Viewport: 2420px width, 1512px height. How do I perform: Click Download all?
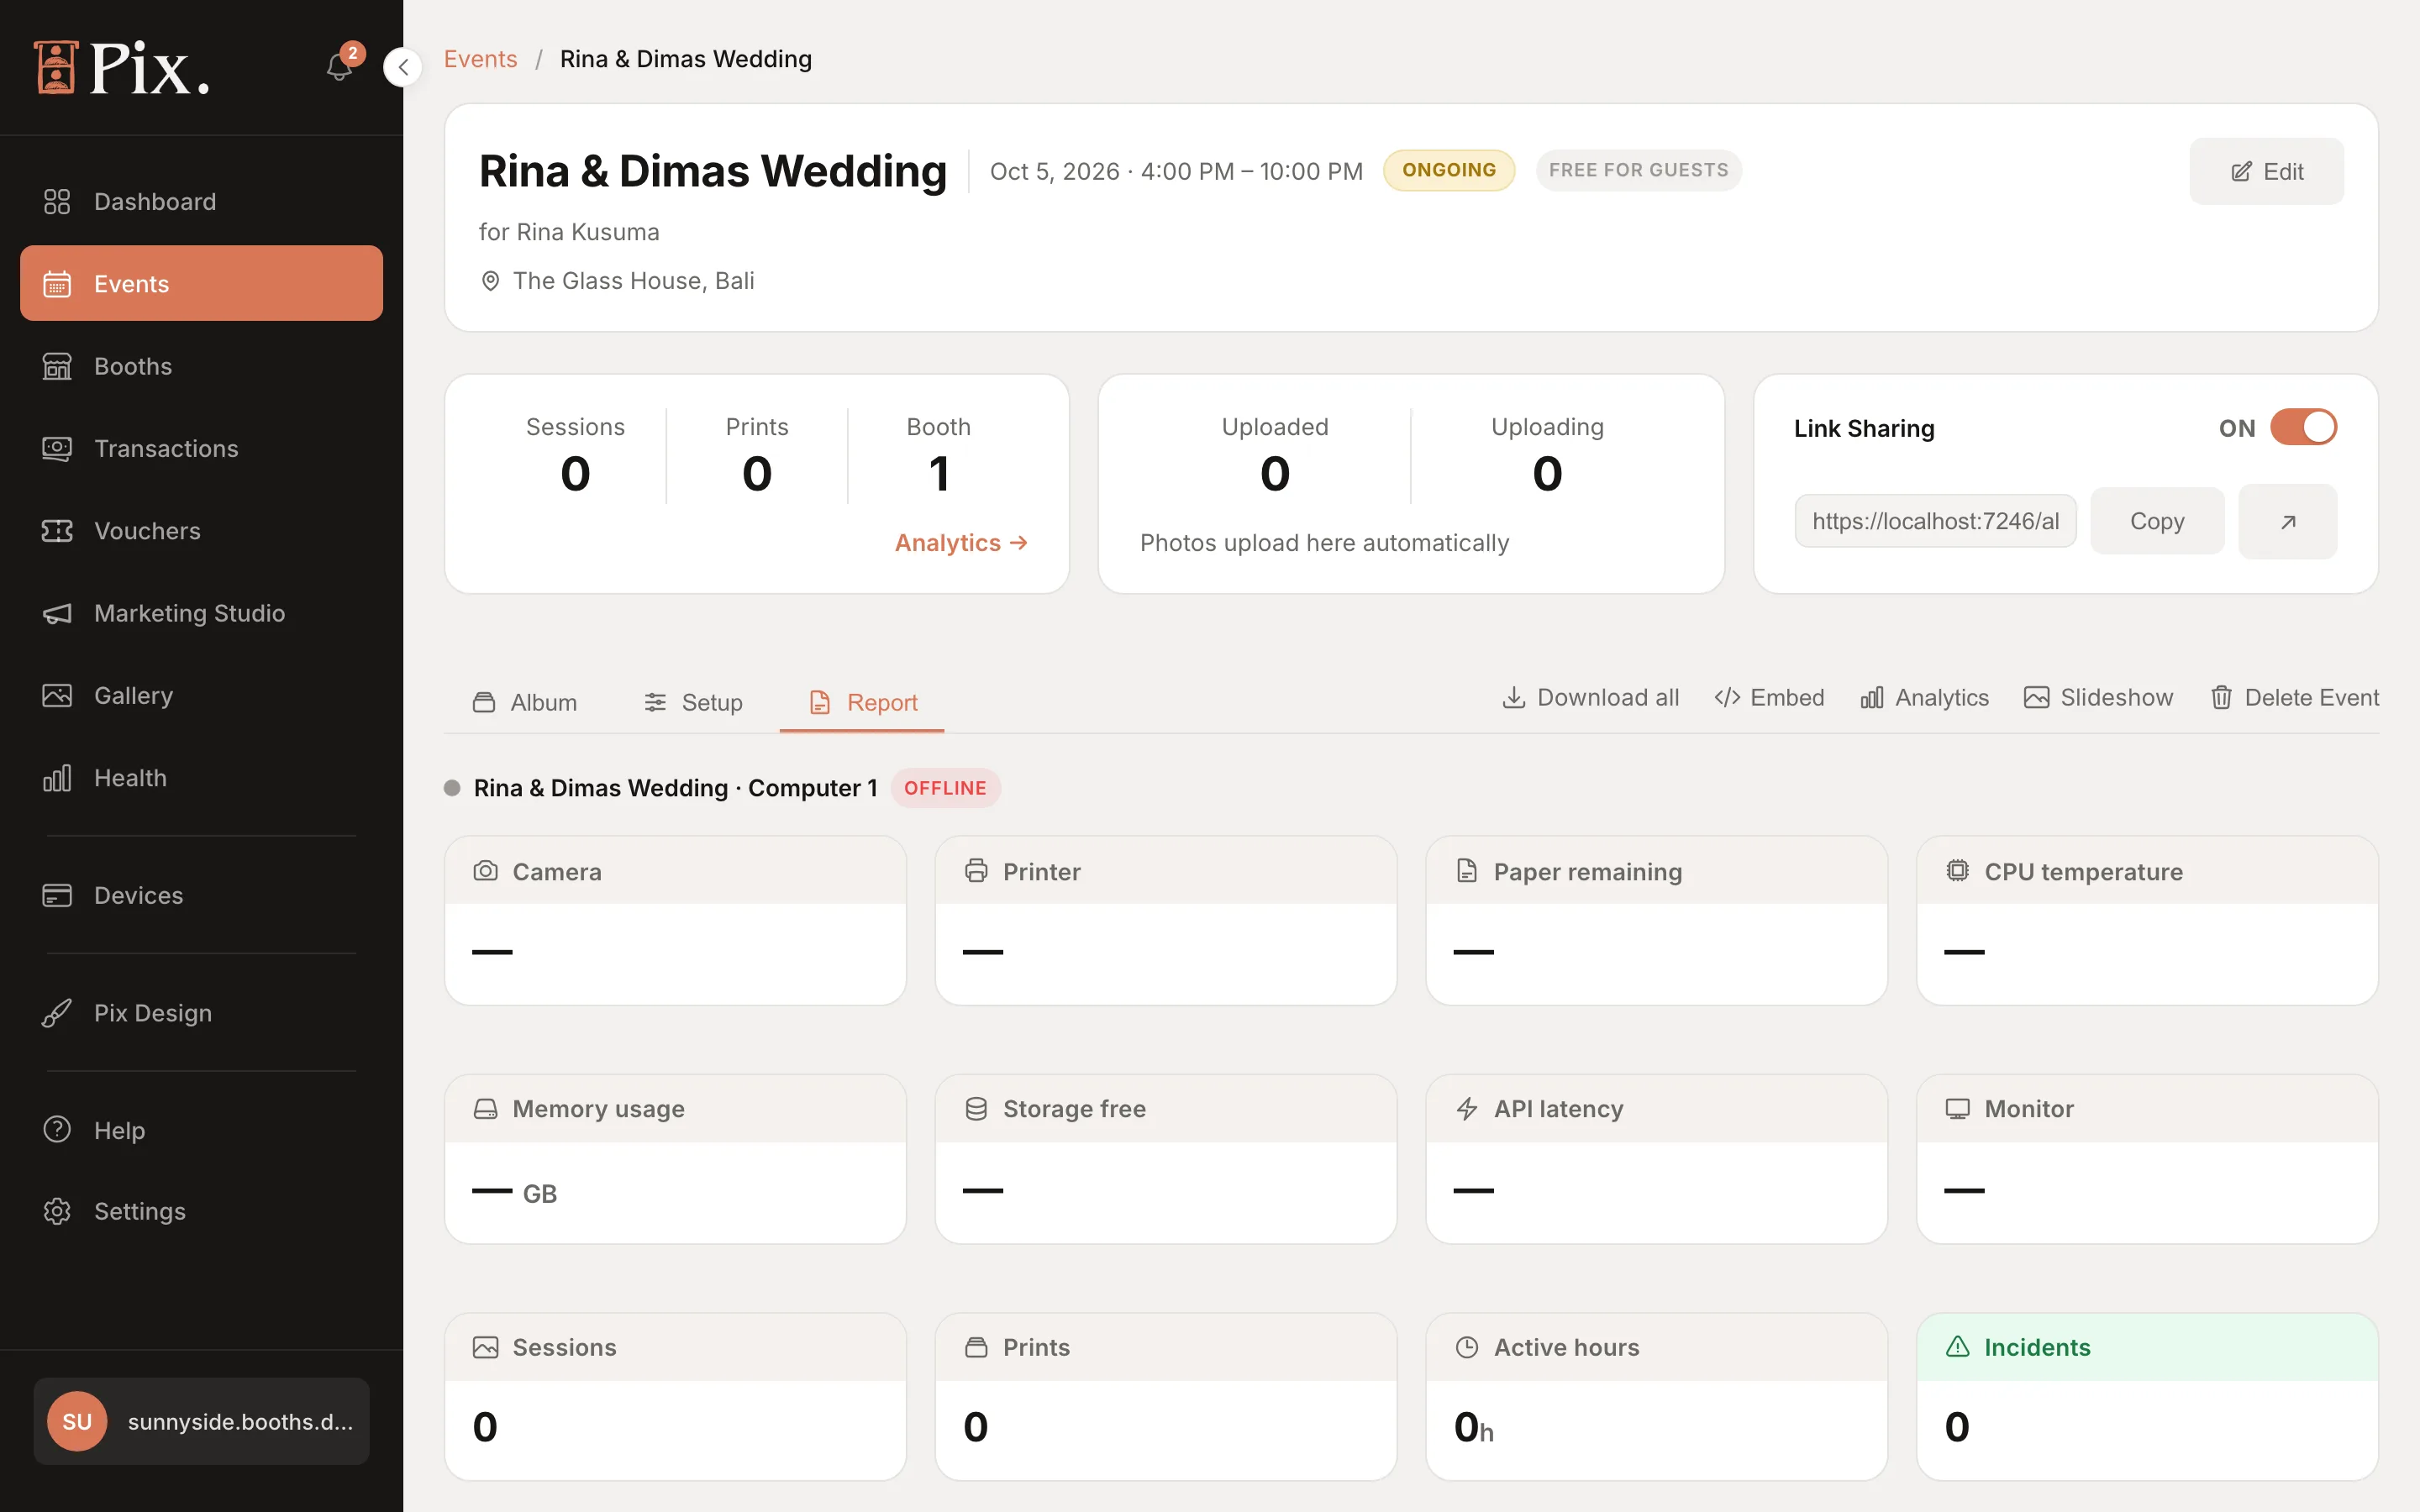tap(1590, 698)
